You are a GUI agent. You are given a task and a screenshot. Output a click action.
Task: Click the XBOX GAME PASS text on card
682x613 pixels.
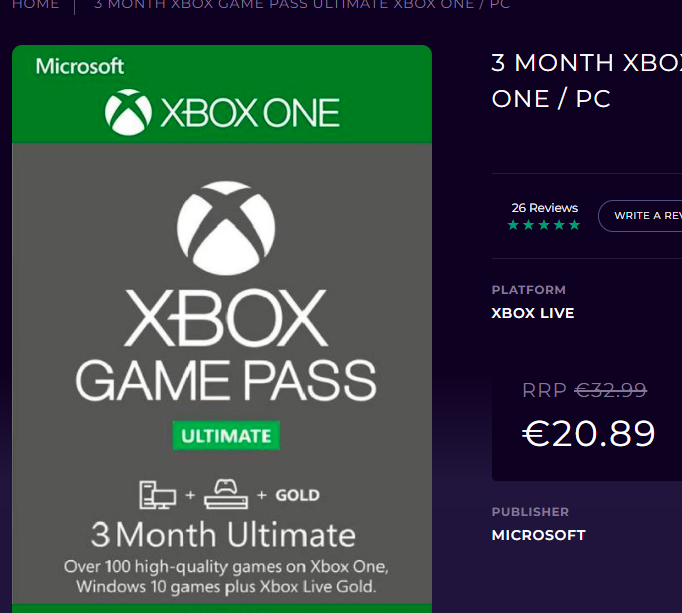pyautogui.click(x=226, y=345)
